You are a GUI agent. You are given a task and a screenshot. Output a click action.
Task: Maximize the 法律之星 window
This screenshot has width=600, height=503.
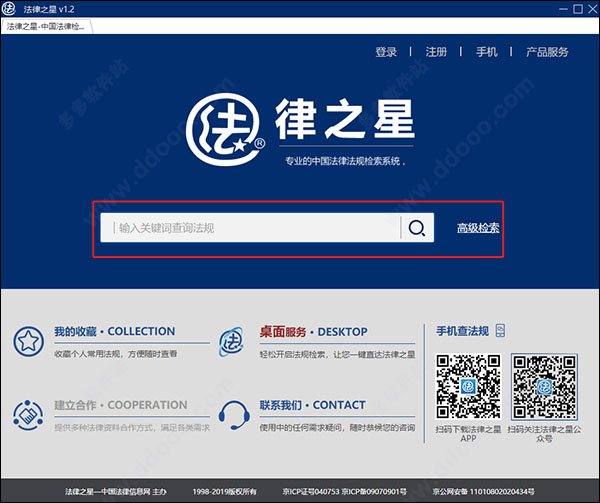click(578, 9)
